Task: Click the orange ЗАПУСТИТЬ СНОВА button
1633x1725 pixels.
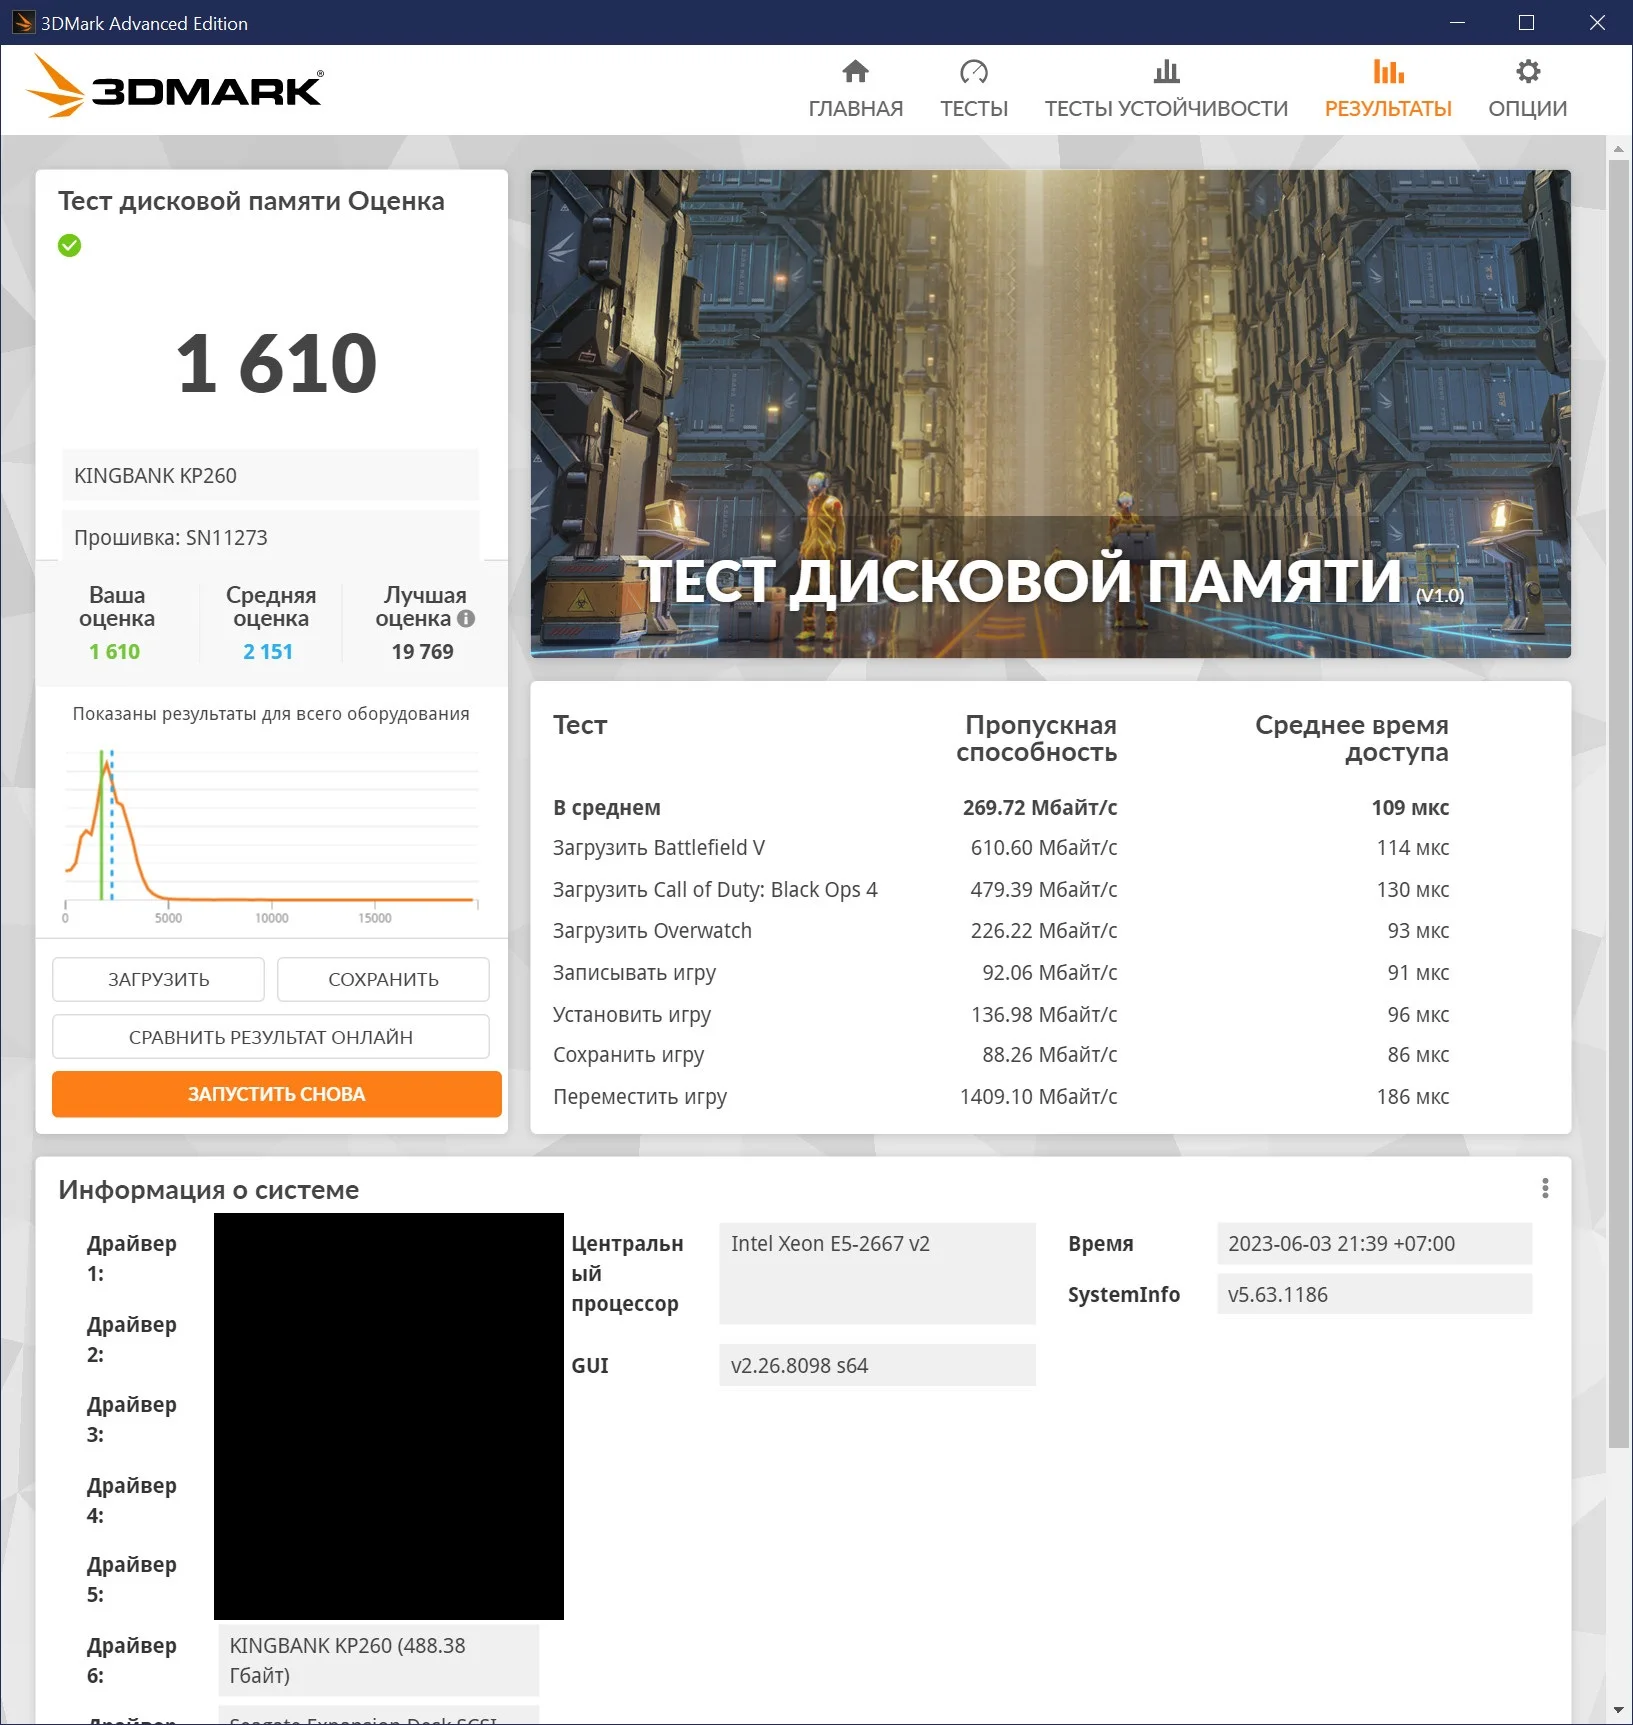Action: 277,1094
